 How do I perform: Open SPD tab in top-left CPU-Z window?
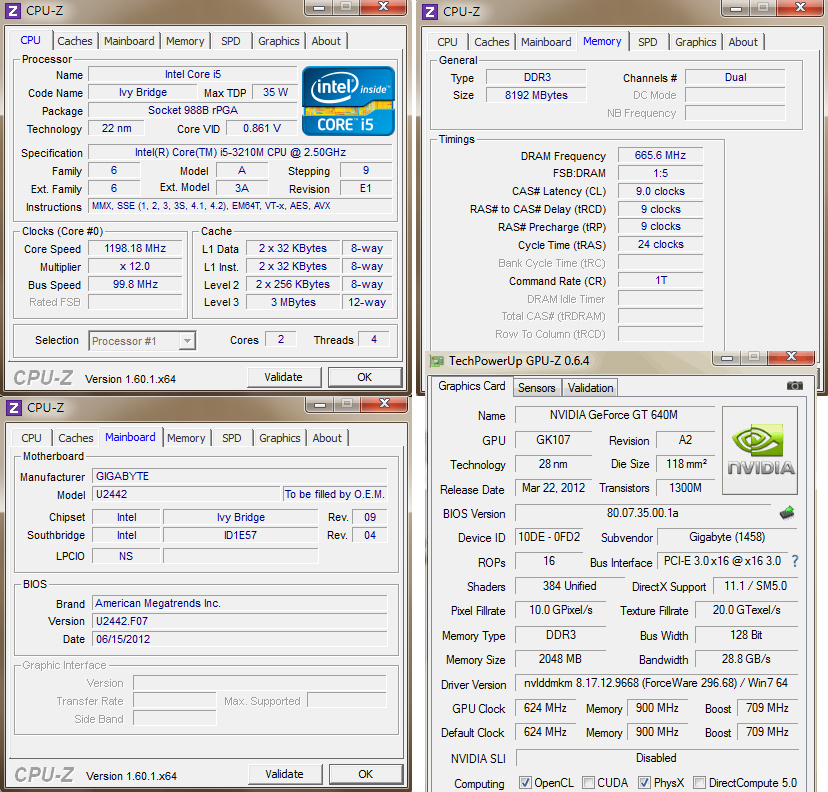231,41
